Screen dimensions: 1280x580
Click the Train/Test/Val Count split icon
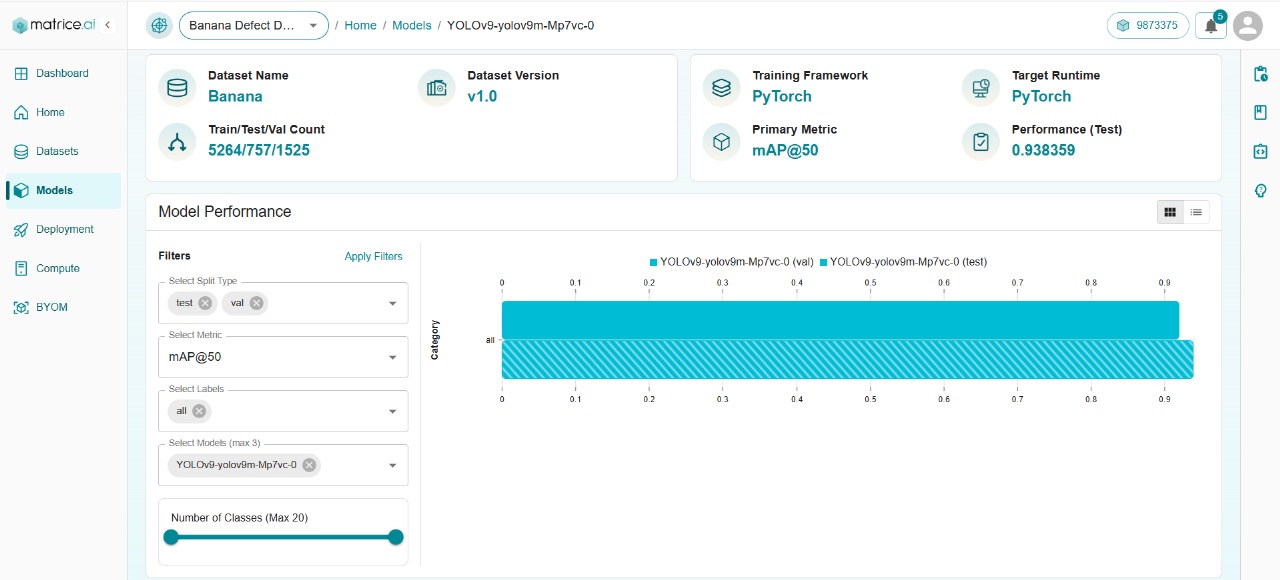[x=177, y=141]
